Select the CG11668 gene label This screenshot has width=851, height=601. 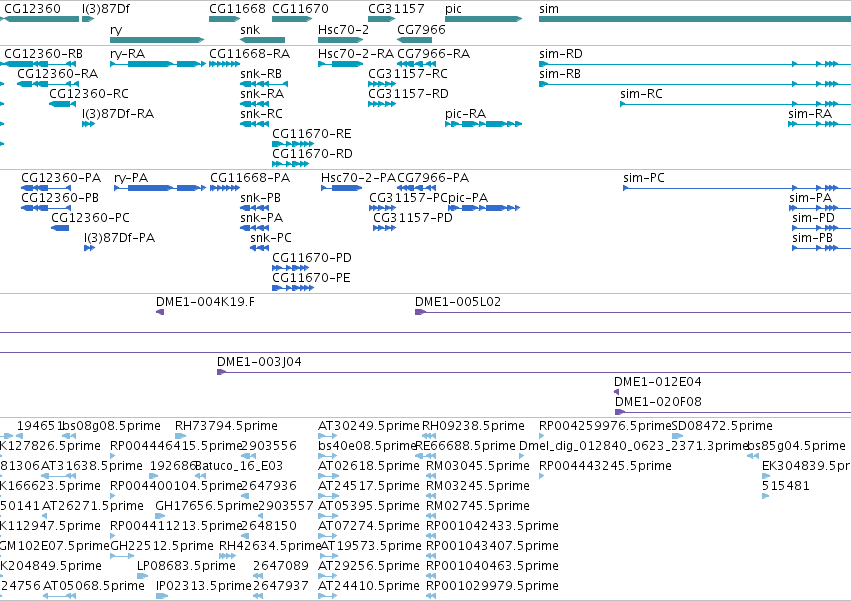click(x=237, y=9)
